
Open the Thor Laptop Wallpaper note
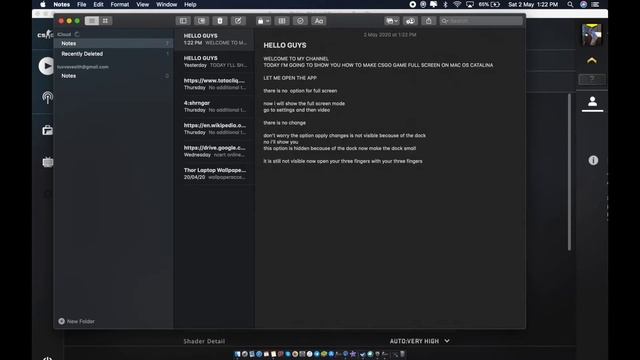(214, 174)
